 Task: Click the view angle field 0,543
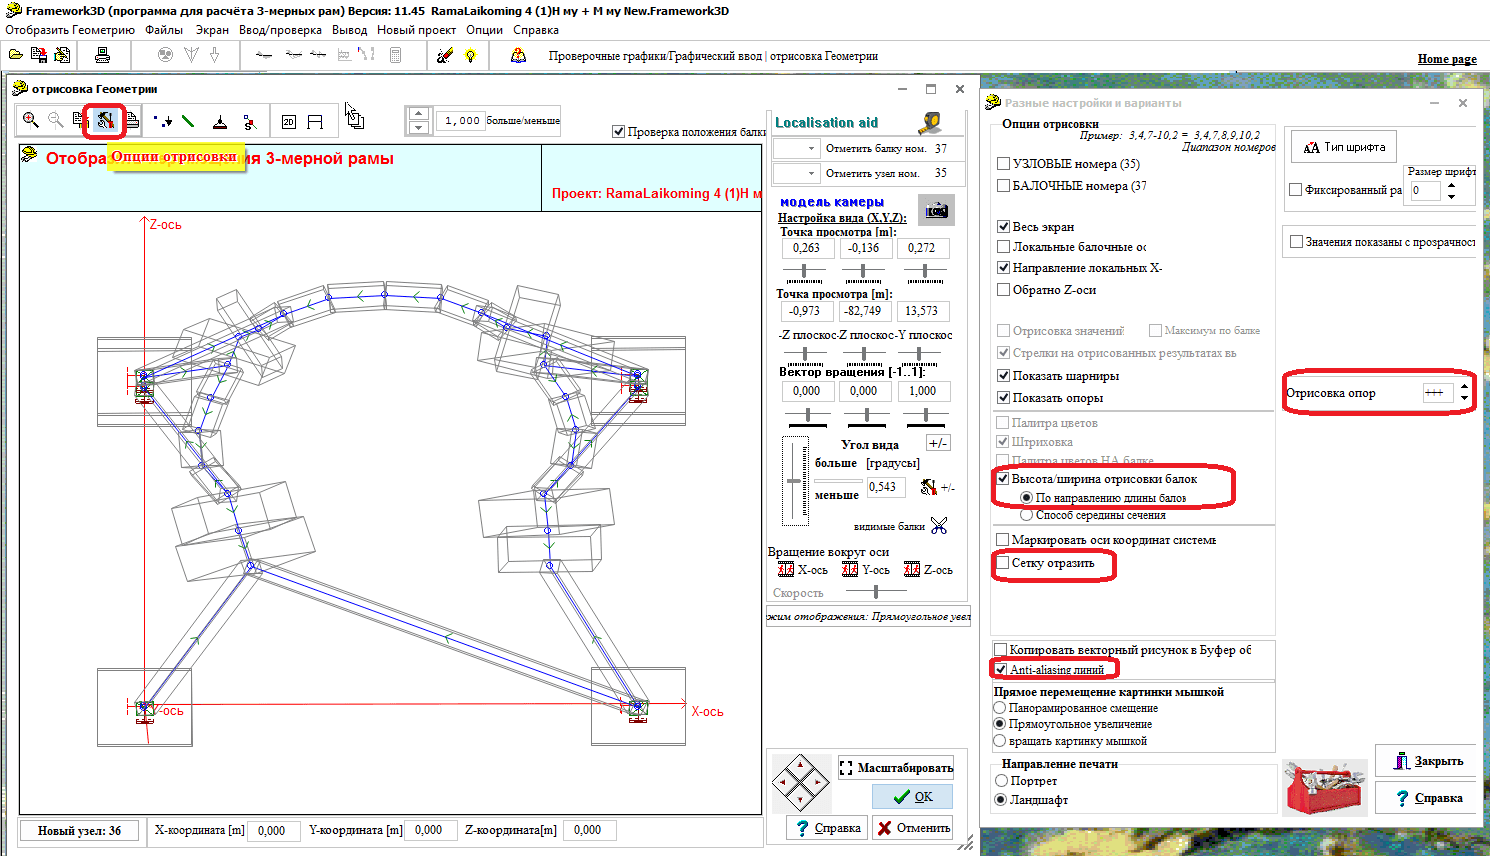point(886,487)
